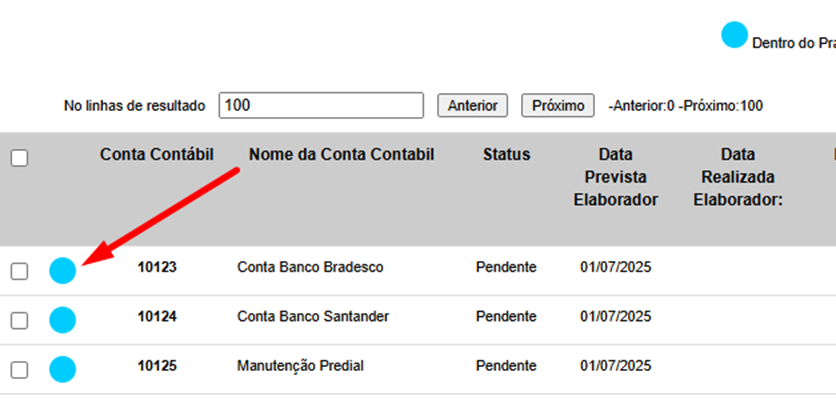Image resolution: width=836 pixels, height=400 pixels.
Task: Click blue status circle for account 10125
Action: pyautogui.click(x=63, y=369)
